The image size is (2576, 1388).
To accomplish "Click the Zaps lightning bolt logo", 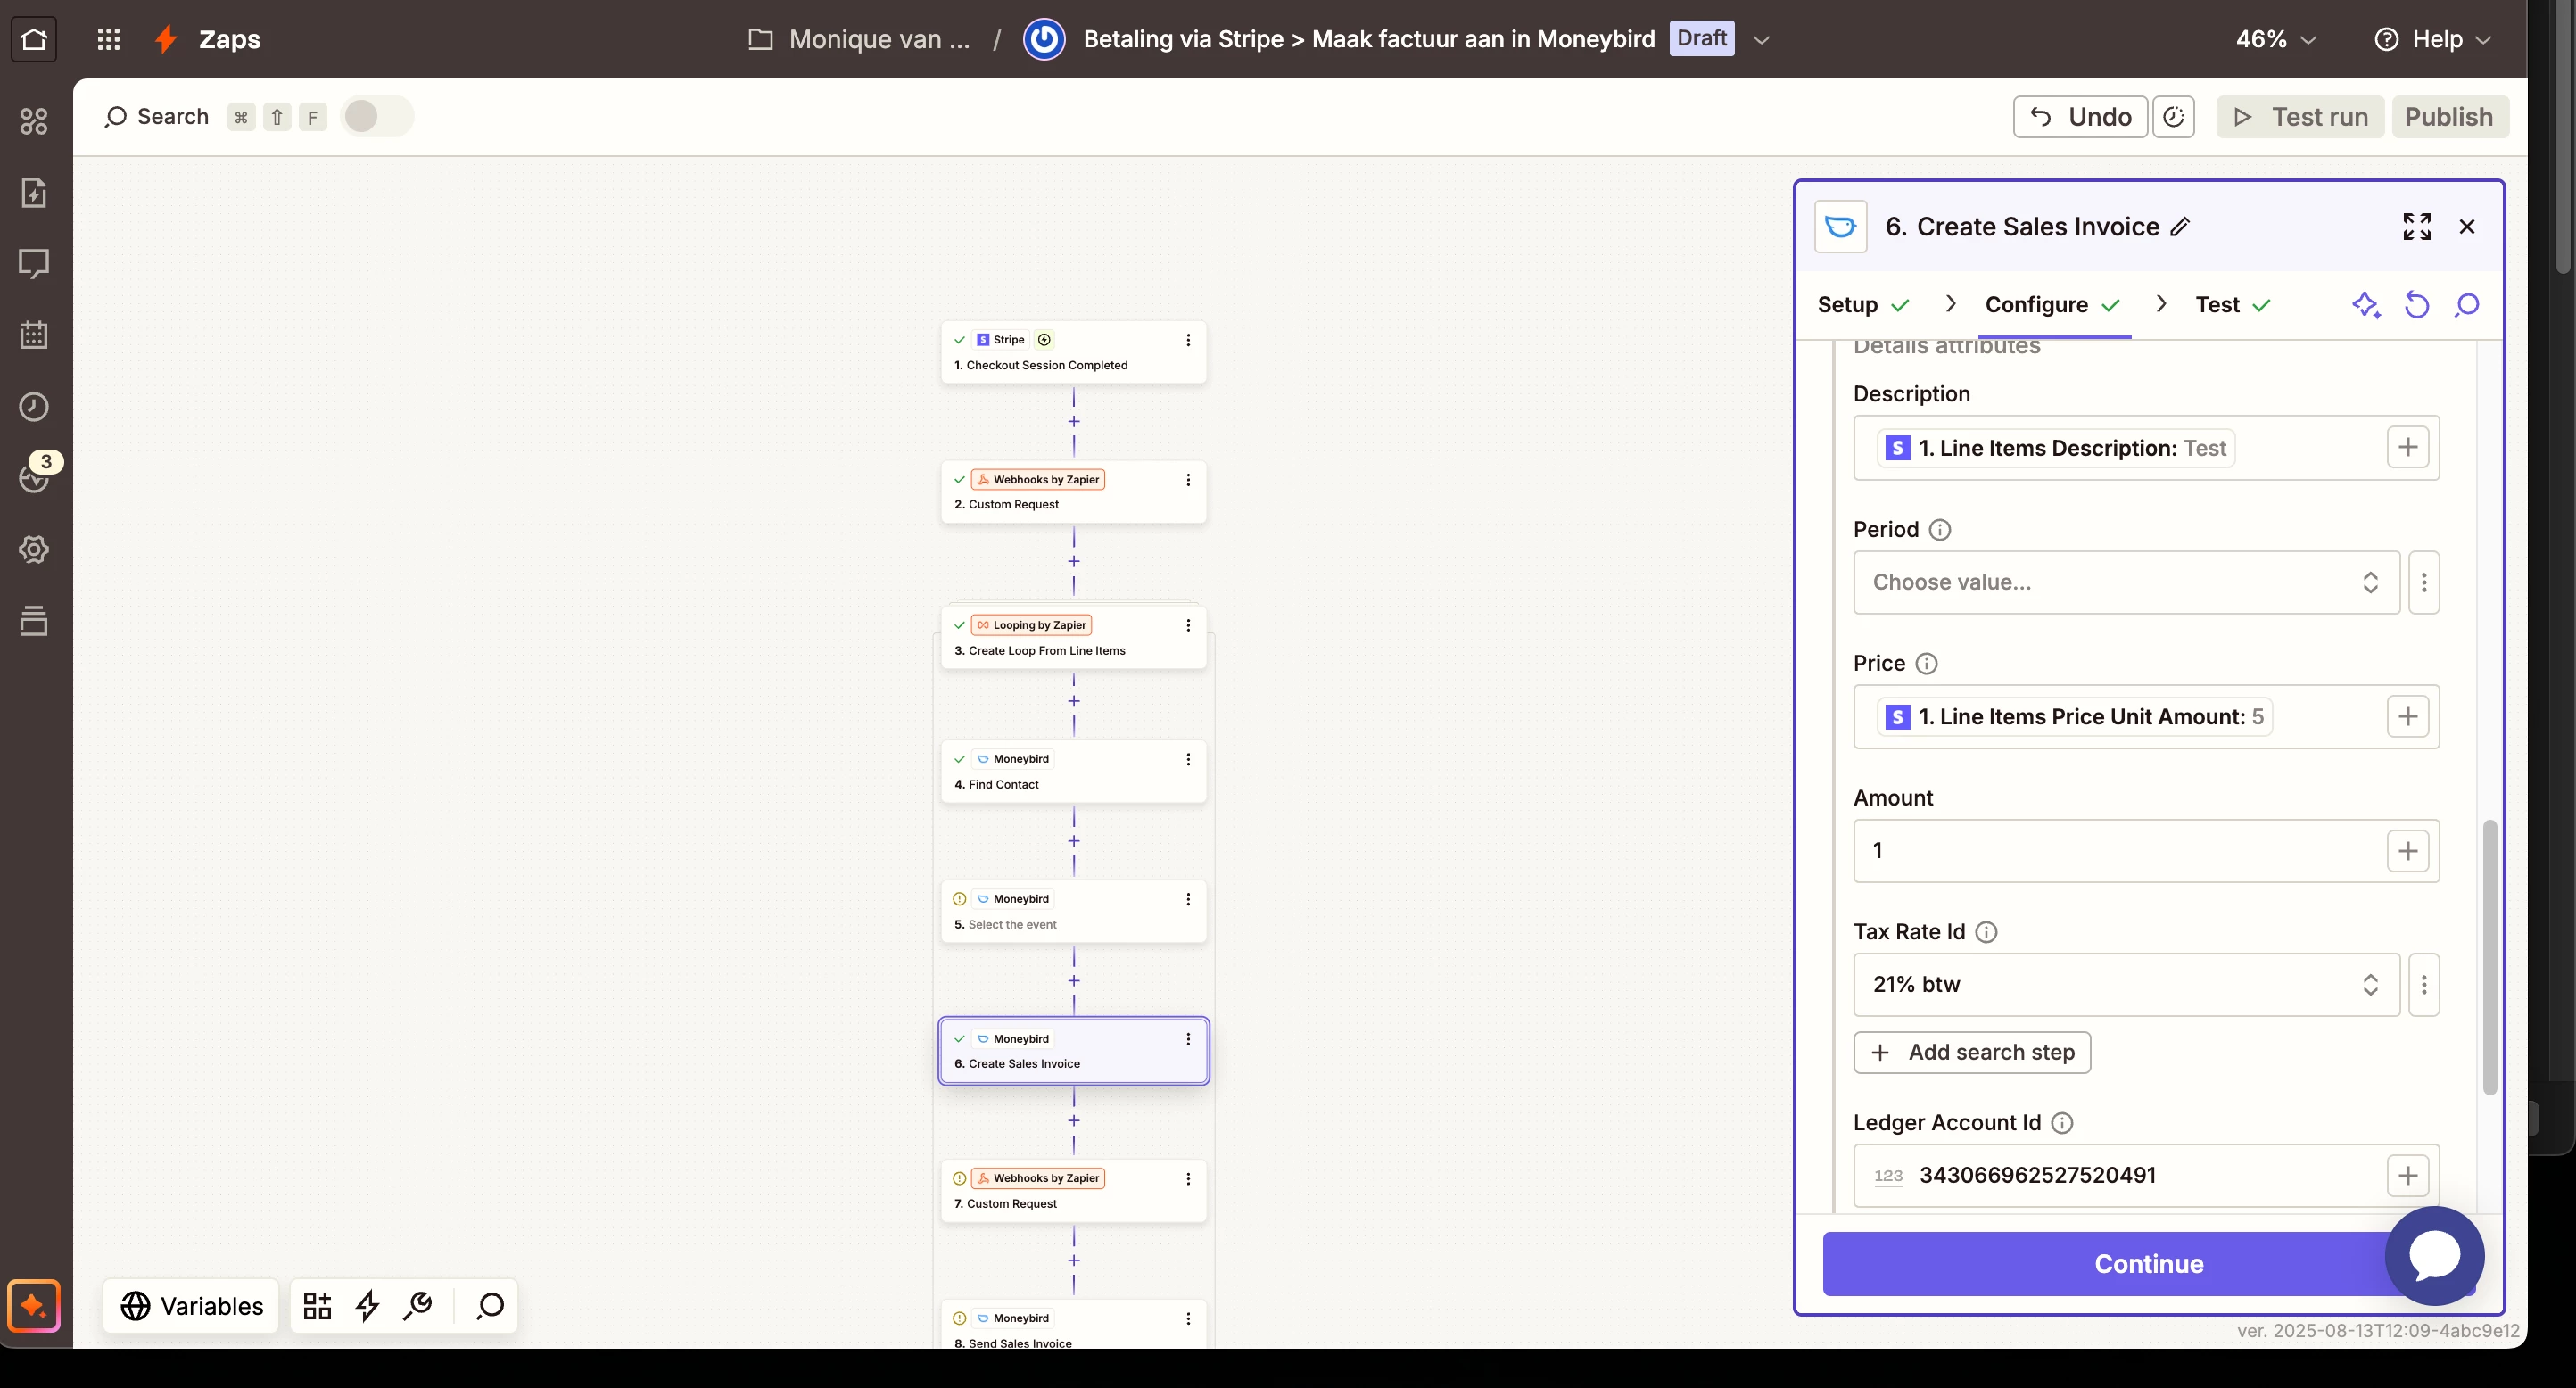I will click(x=166, y=39).
